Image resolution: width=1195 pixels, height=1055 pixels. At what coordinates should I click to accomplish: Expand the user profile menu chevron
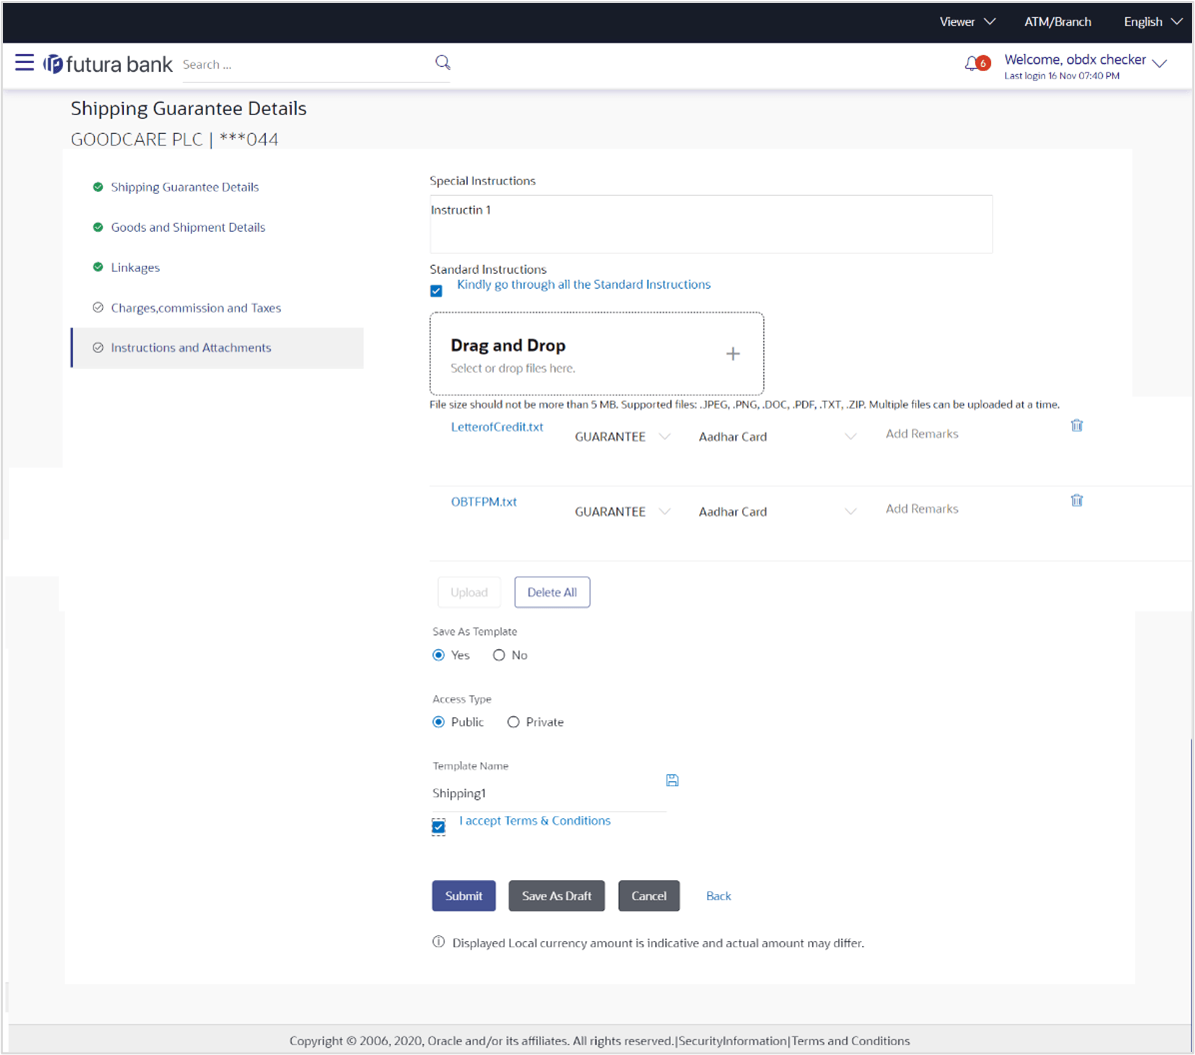coord(1160,64)
